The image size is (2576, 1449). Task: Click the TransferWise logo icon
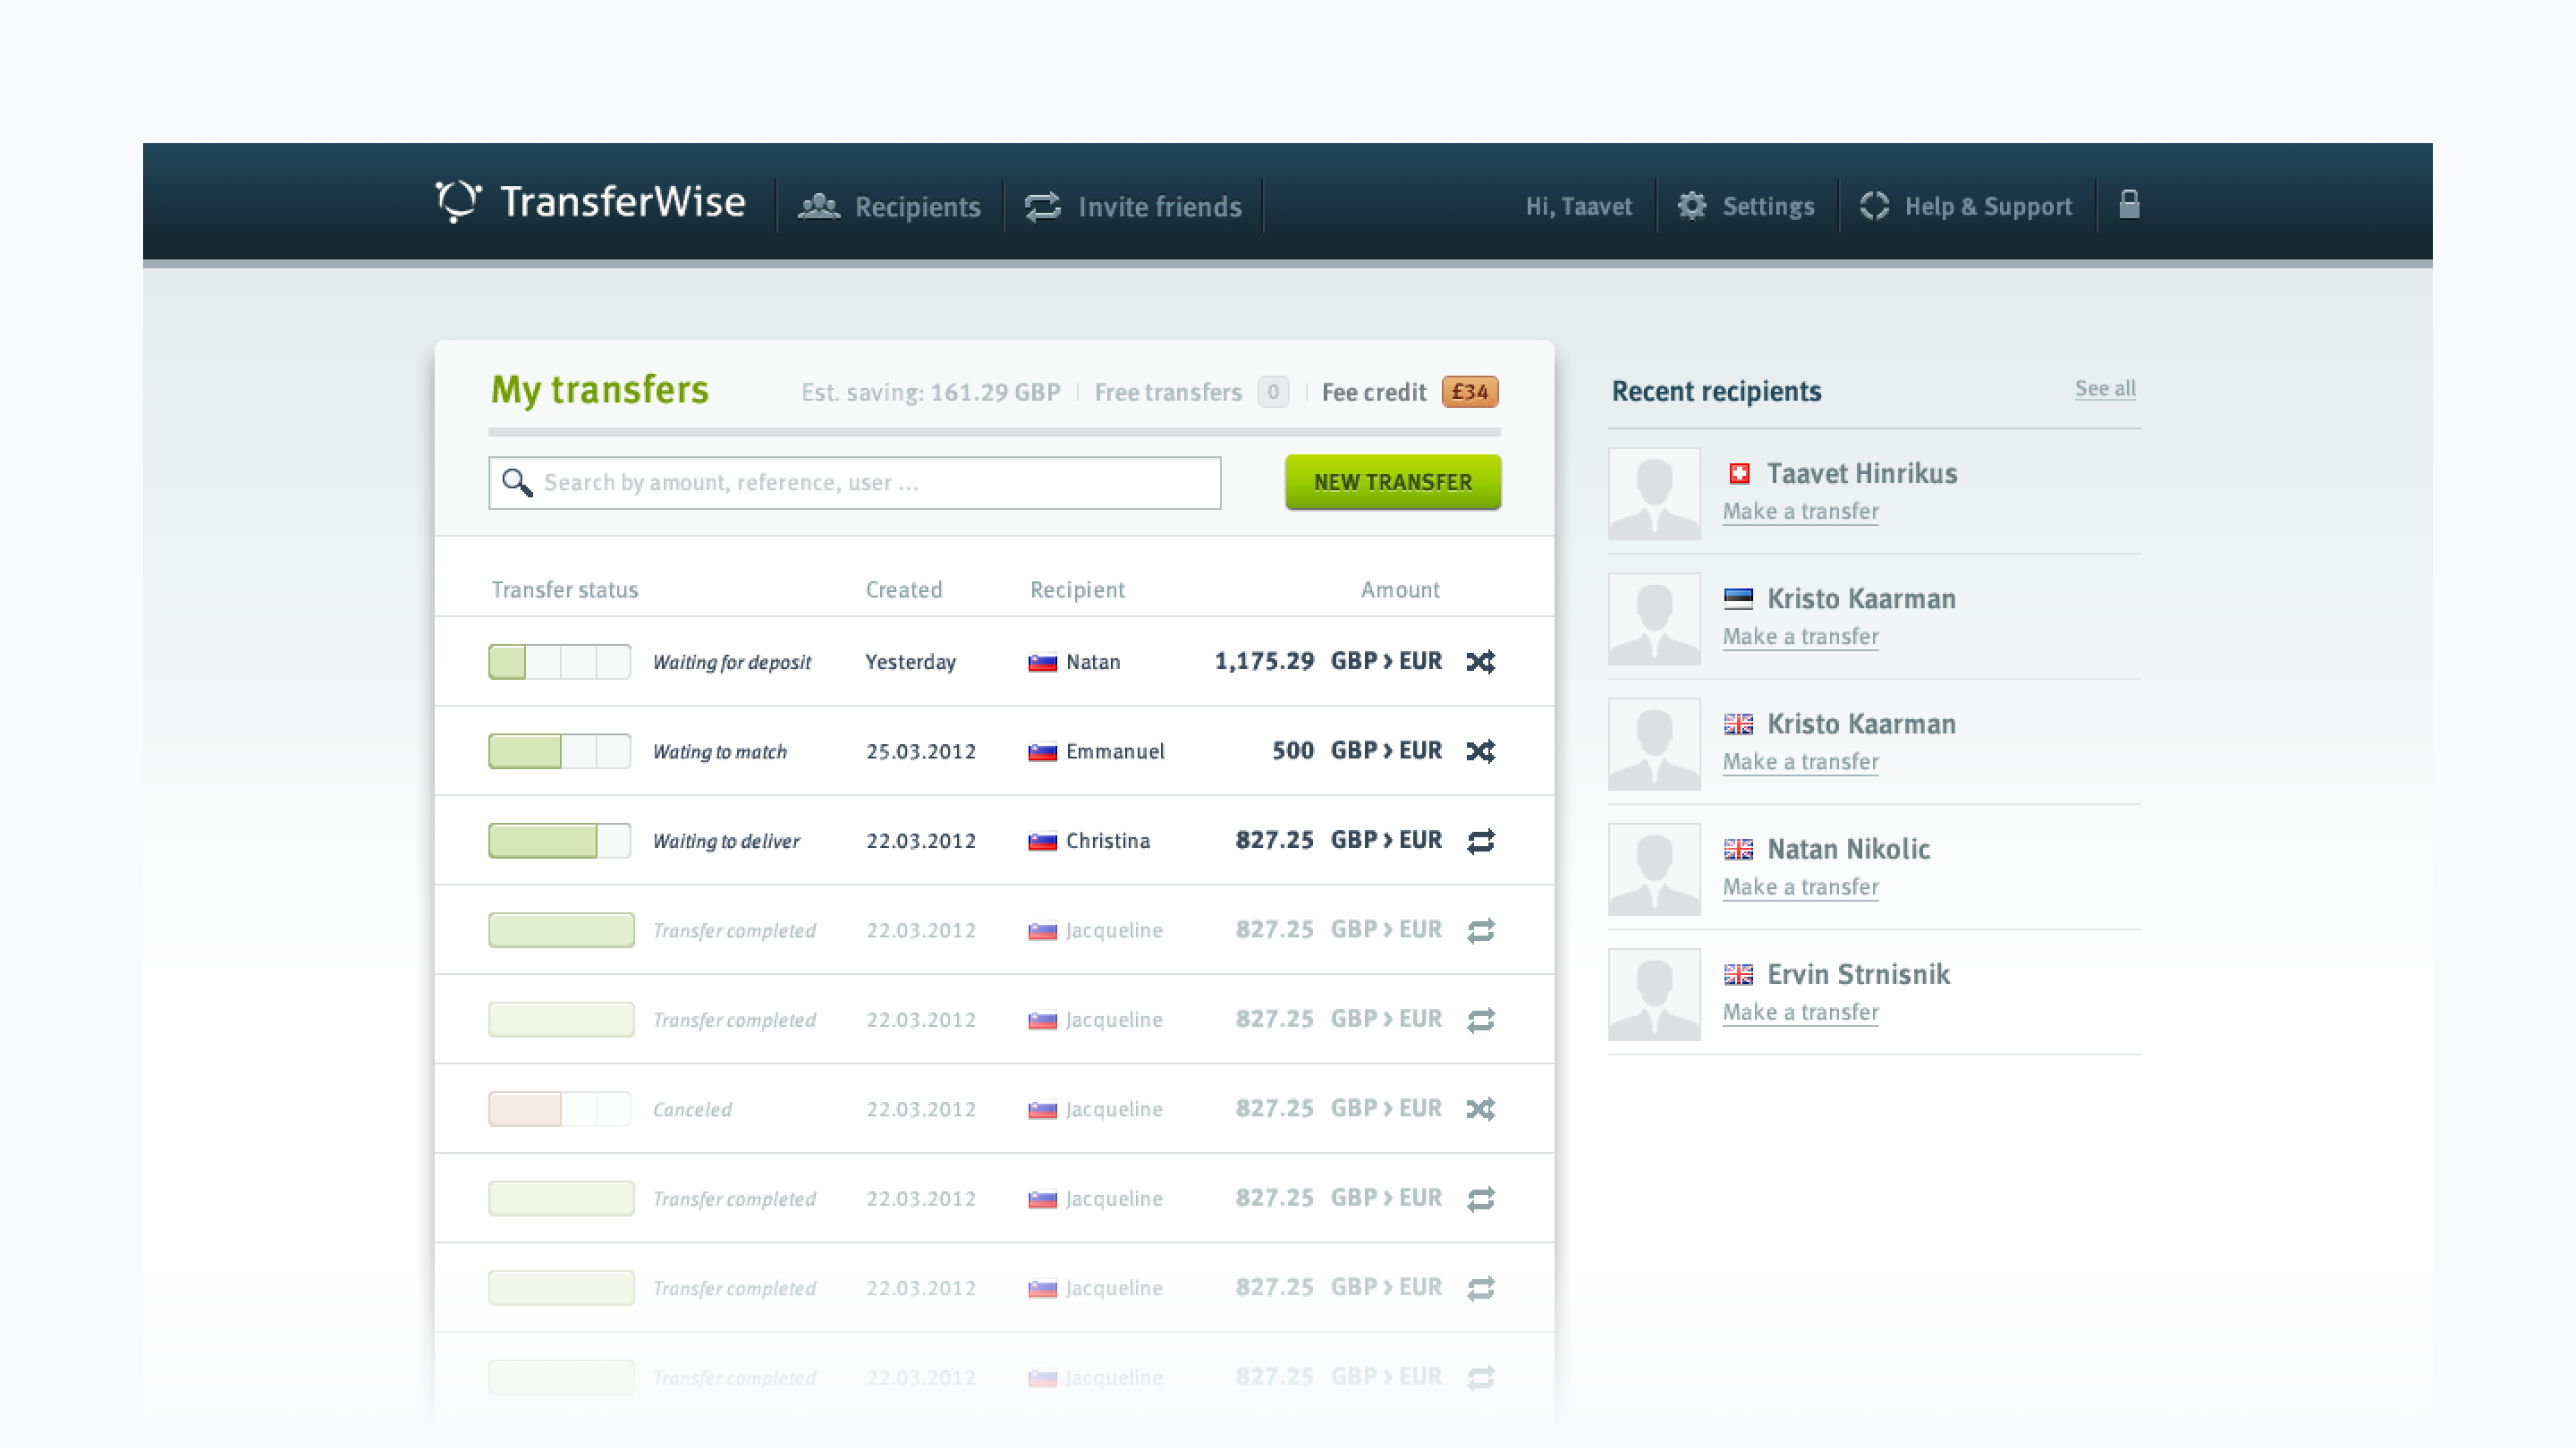coord(458,201)
